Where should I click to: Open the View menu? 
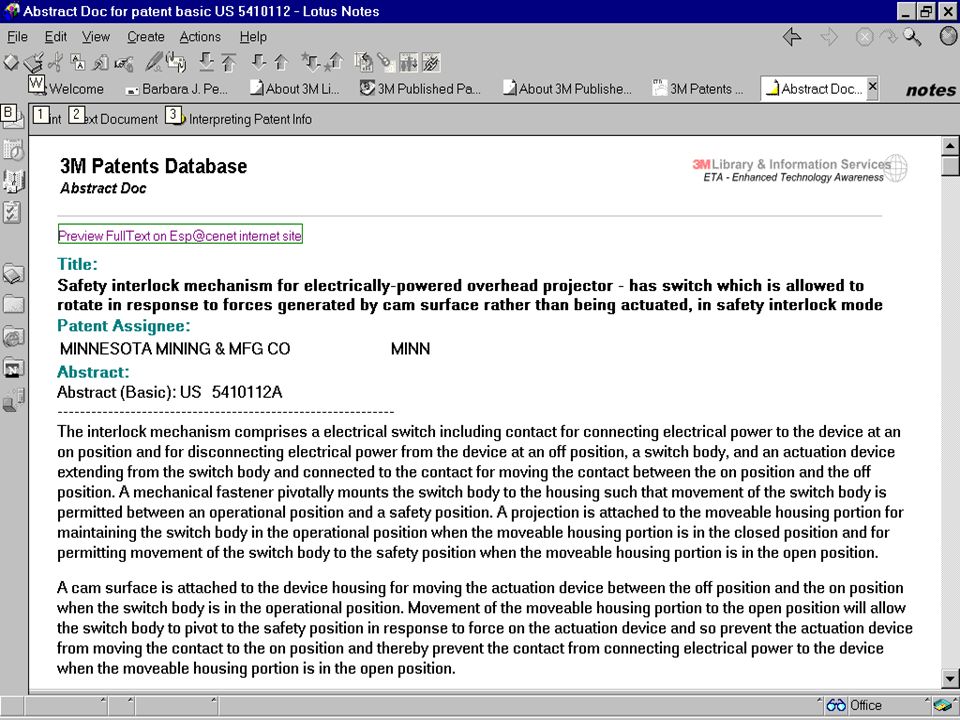[x=96, y=37]
